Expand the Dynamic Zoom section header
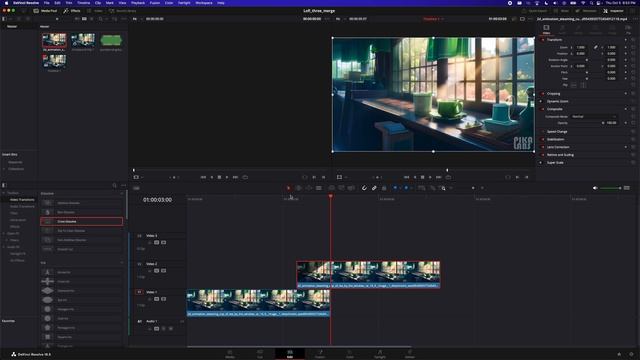640x360 pixels. [x=558, y=101]
